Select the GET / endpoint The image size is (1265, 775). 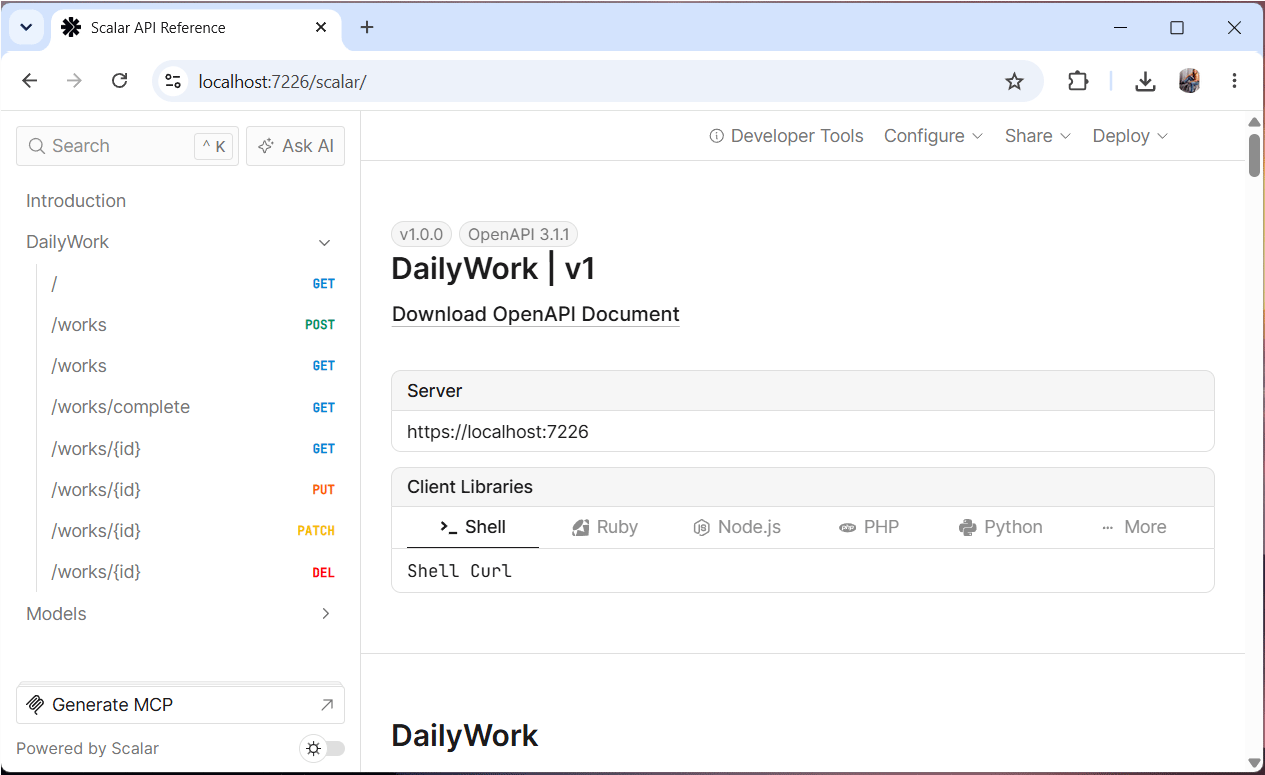193,284
